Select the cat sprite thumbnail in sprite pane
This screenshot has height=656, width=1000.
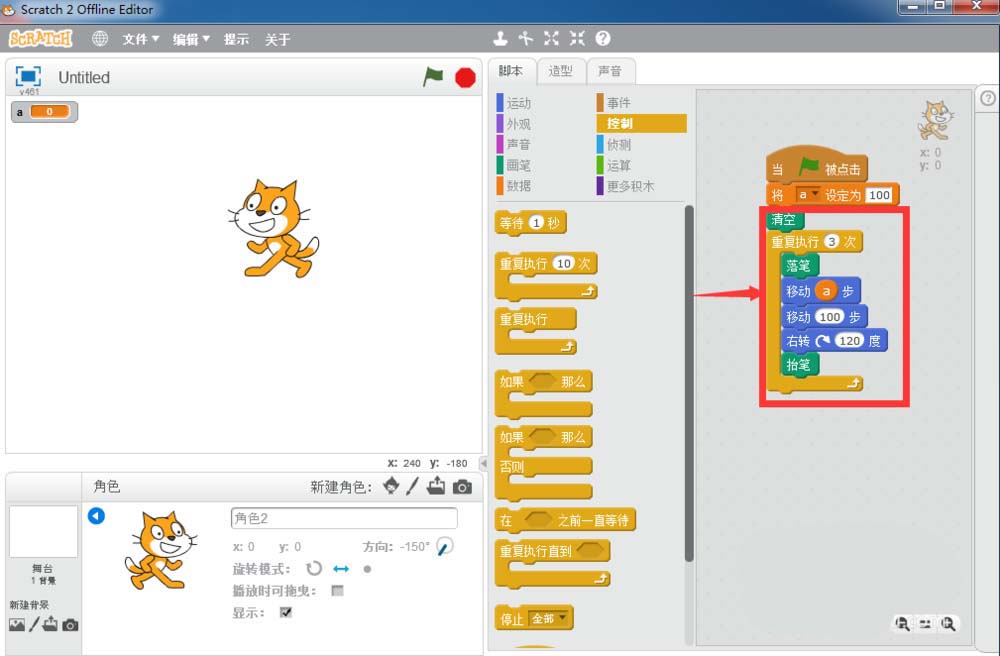[159, 550]
